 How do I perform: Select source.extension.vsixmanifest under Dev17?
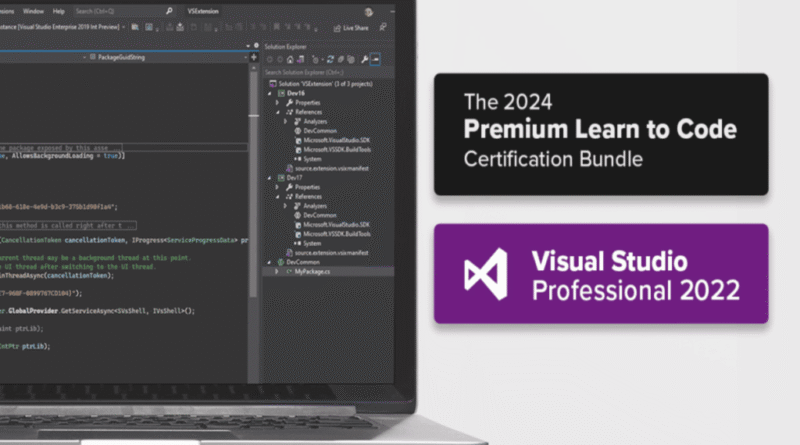tap(331, 253)
